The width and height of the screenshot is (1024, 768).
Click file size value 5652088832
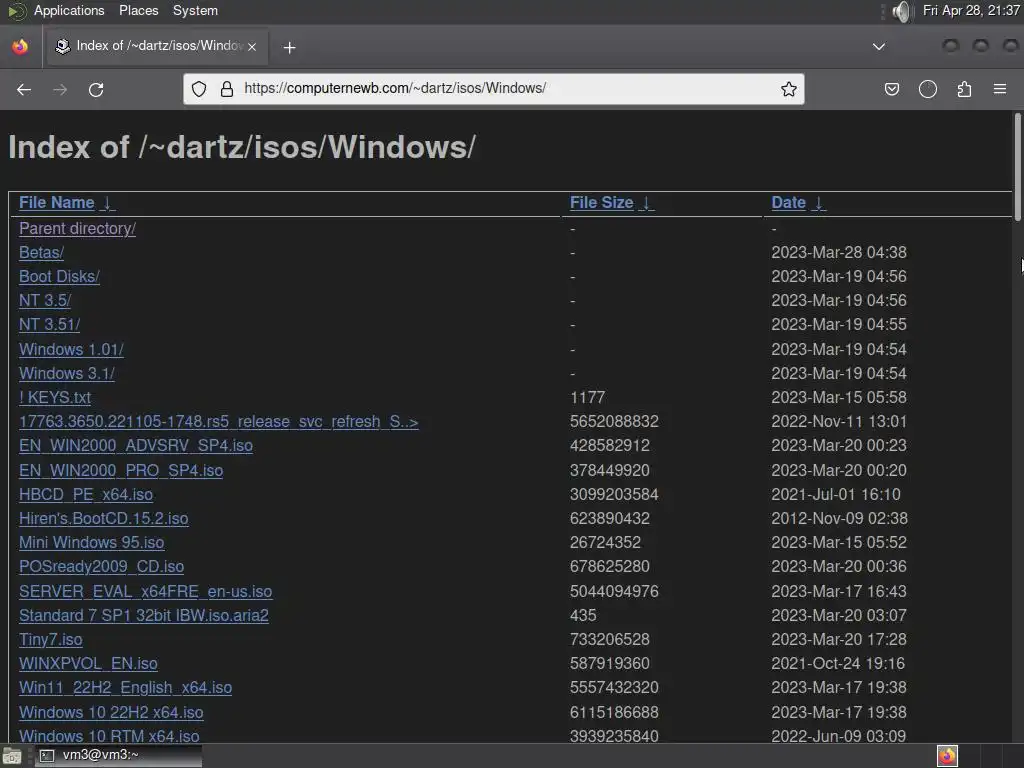point(614,422)
